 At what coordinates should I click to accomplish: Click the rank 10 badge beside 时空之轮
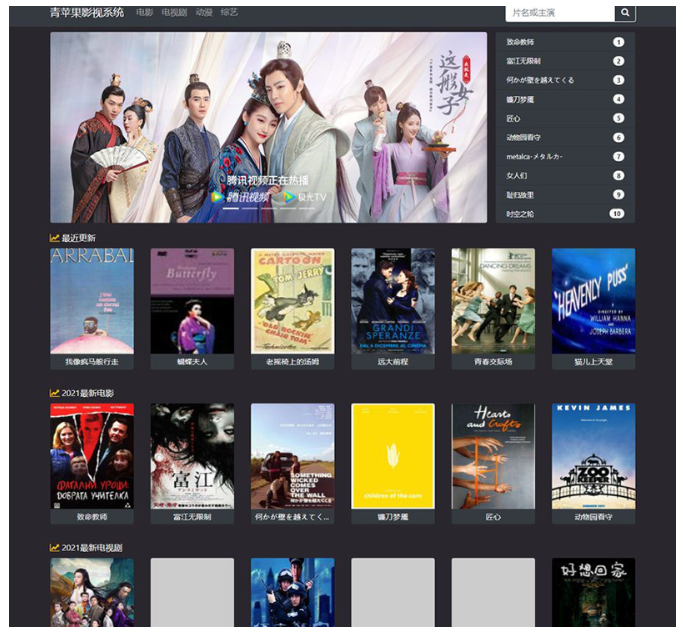[616, 214]
